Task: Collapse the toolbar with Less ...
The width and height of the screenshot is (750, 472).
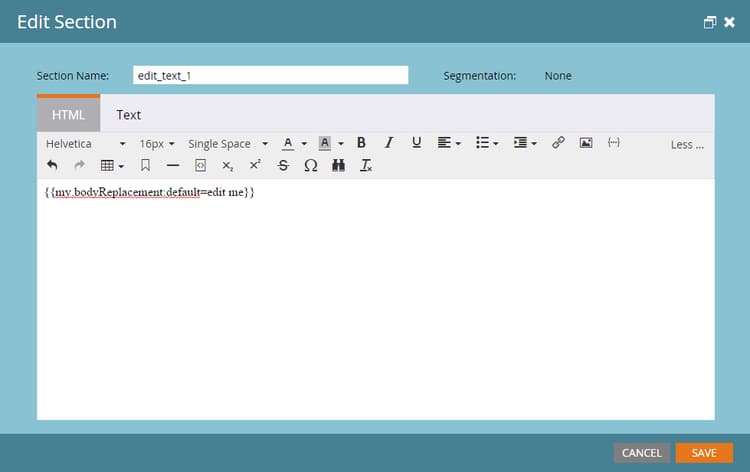Action: 687,144
